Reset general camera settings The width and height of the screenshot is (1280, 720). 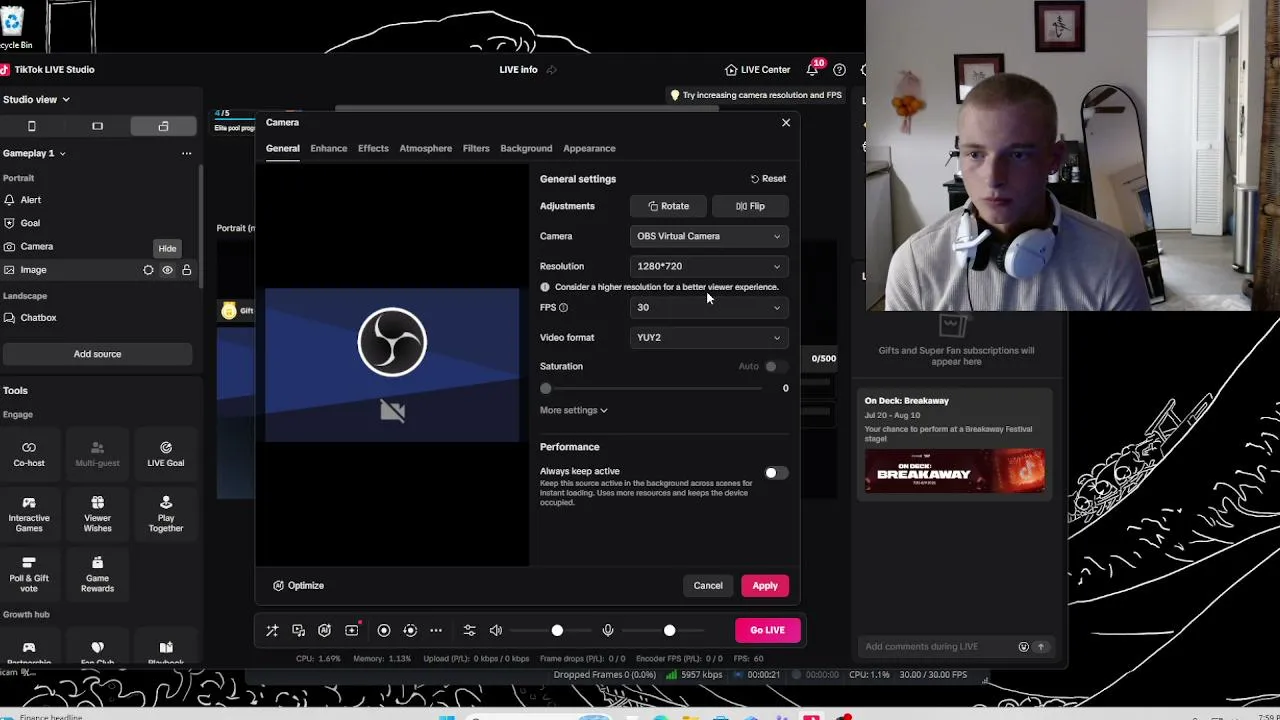[768, 179]
